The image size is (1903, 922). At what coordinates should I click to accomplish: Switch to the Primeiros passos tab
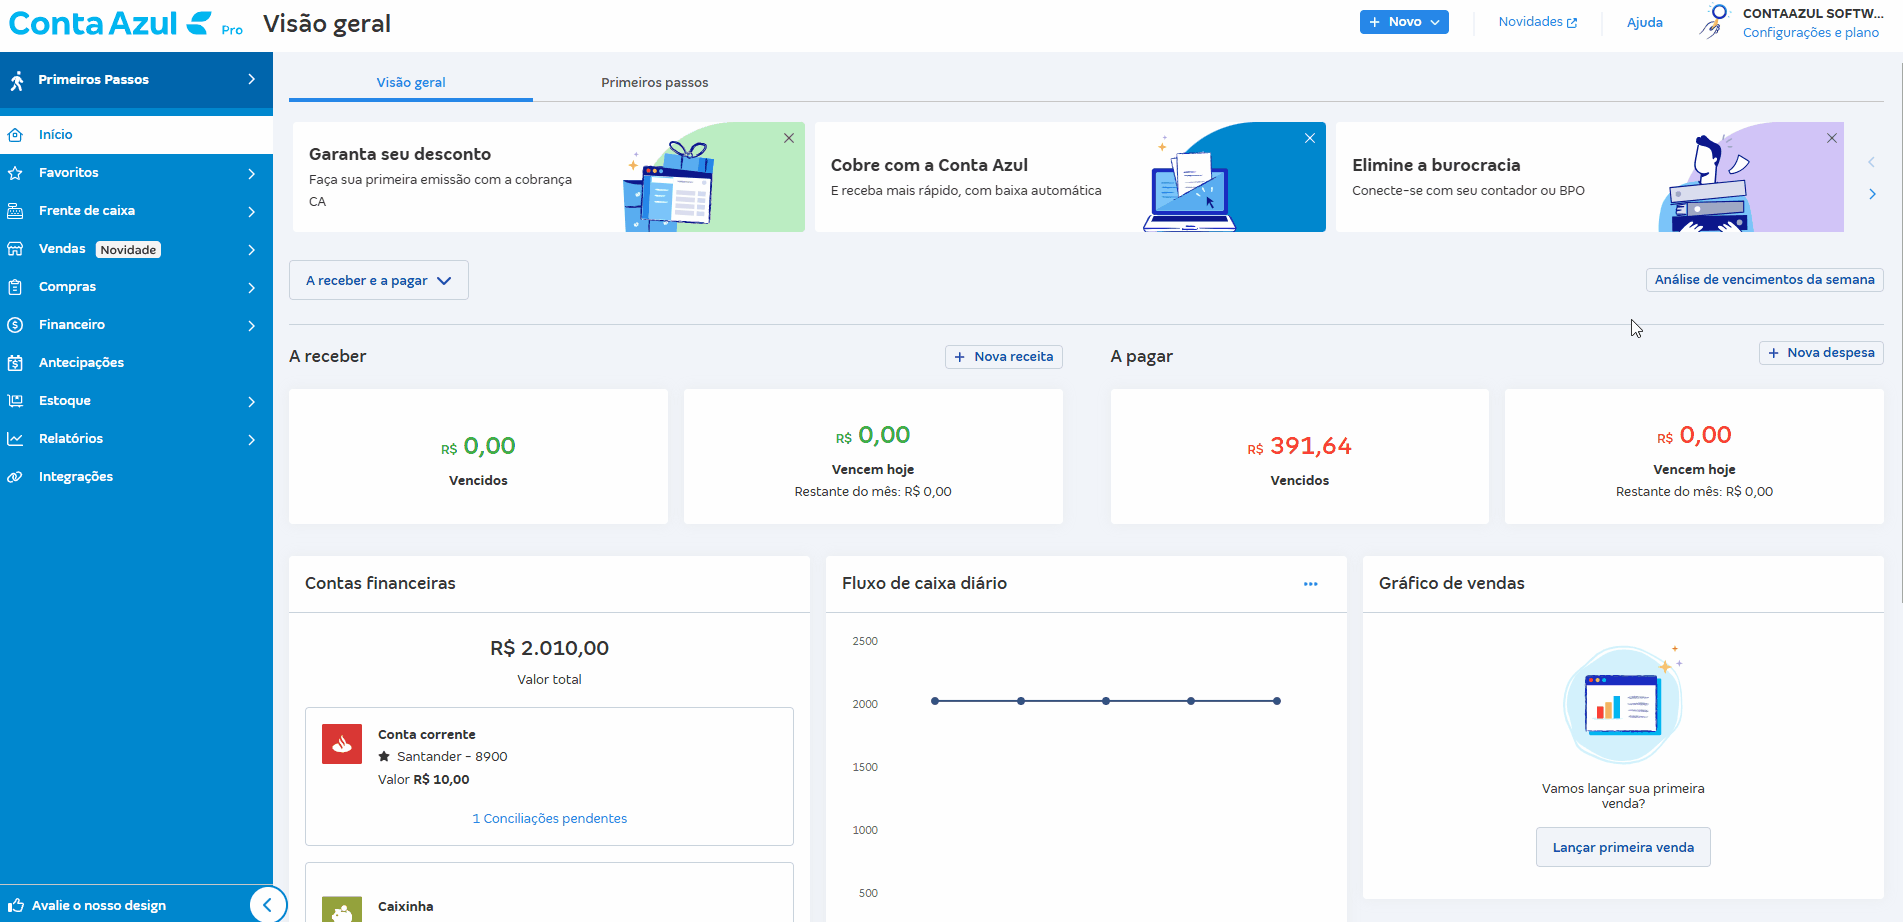click(654, 83)
